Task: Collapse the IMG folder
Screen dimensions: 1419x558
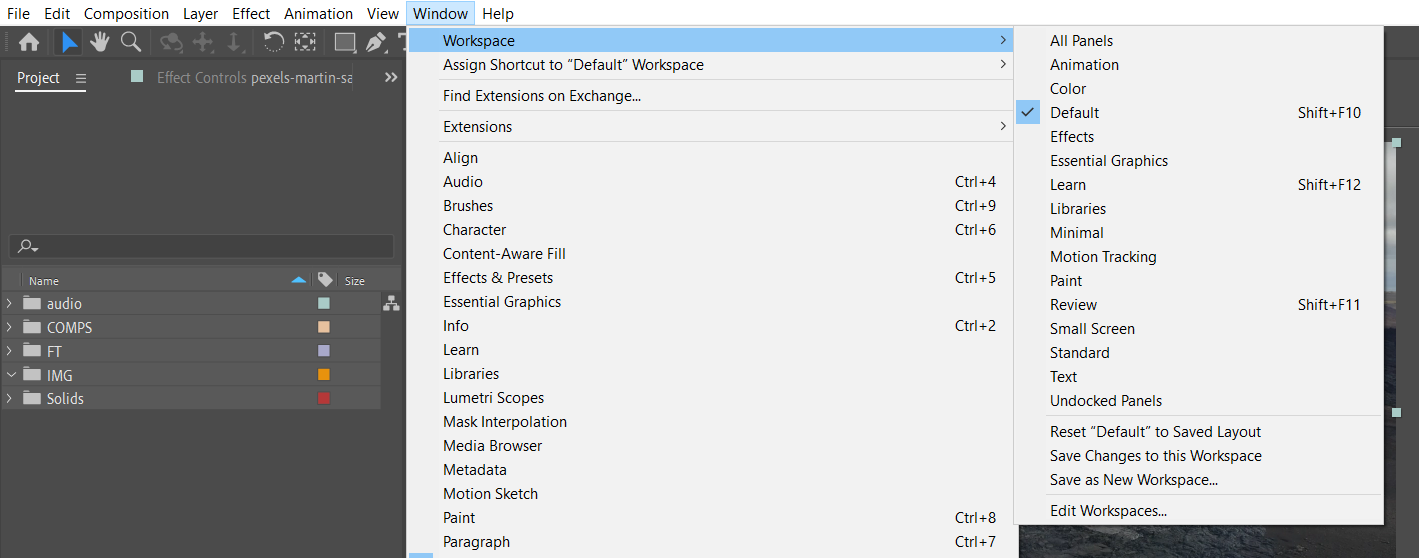Action: coord(10,376)
